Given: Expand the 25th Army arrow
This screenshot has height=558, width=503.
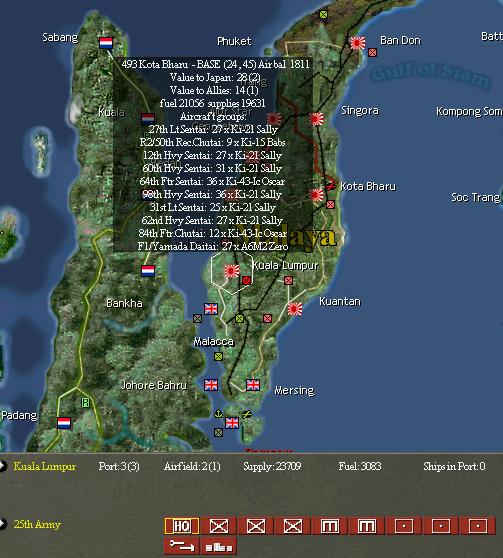Looking at the screenshot, I should tap(3, 524).
